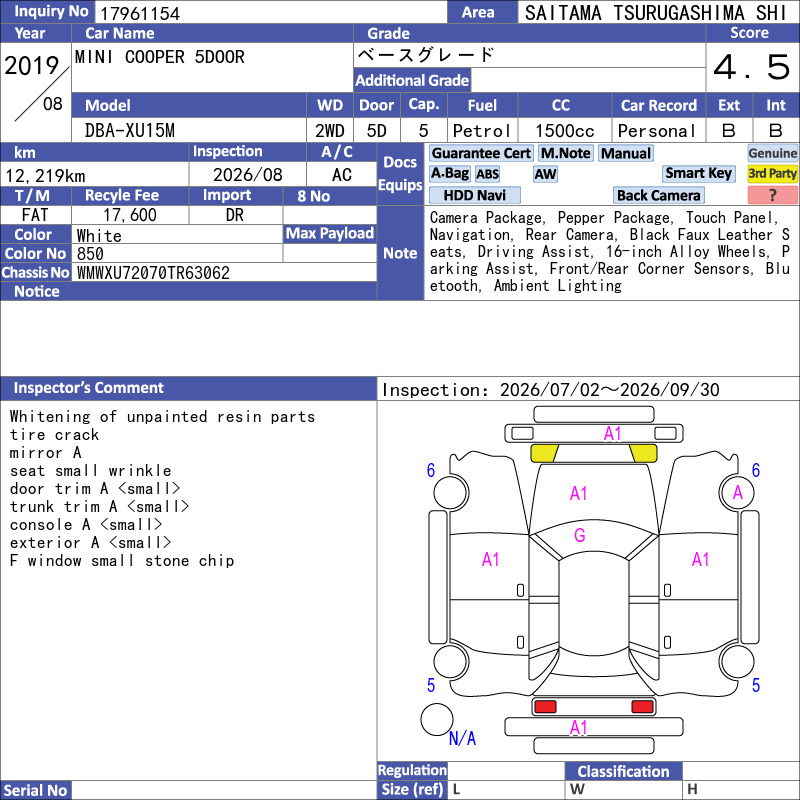
Task: Click the Japanese grade text ベースグレード
Action: [x=426, y=54]
